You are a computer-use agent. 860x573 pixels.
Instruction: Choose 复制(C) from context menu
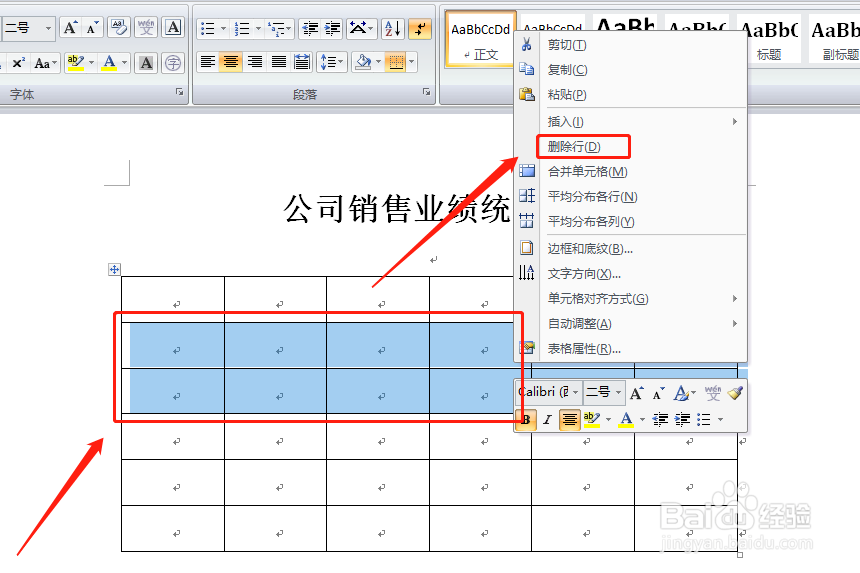(x=631, y=70)
